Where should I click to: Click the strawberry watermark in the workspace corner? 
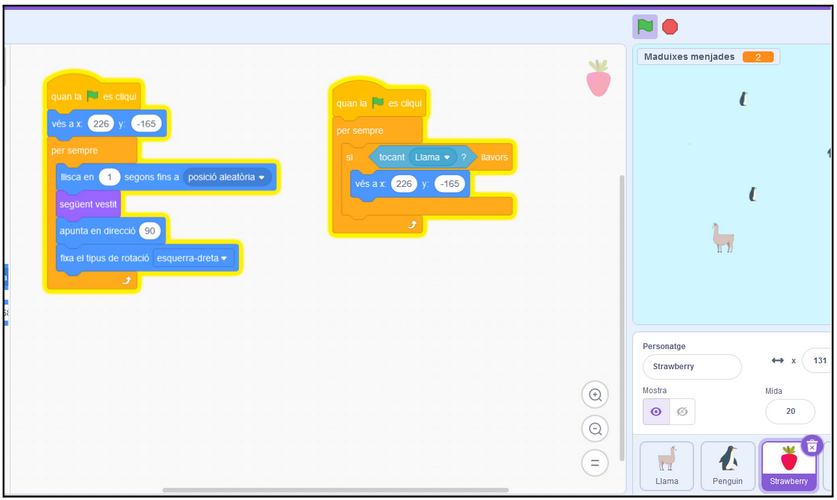598,78
